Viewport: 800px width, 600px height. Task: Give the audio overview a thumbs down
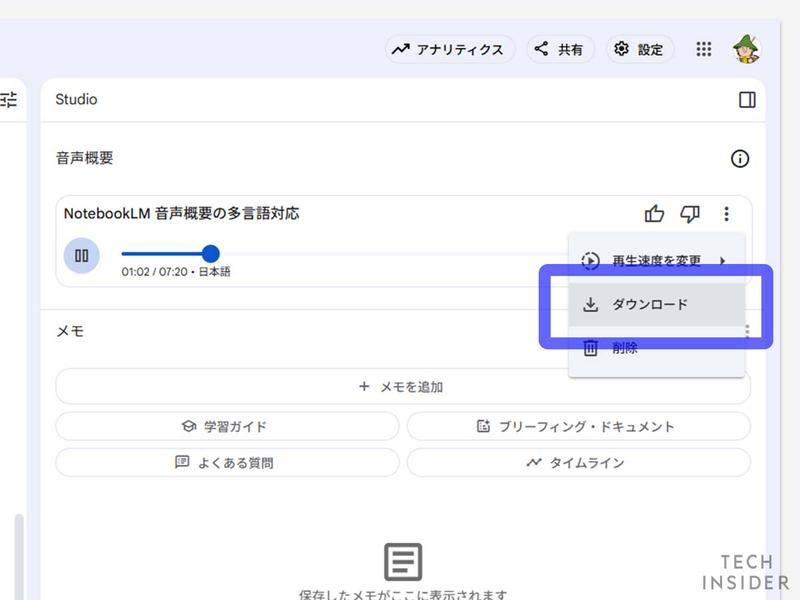pos(690,213)
